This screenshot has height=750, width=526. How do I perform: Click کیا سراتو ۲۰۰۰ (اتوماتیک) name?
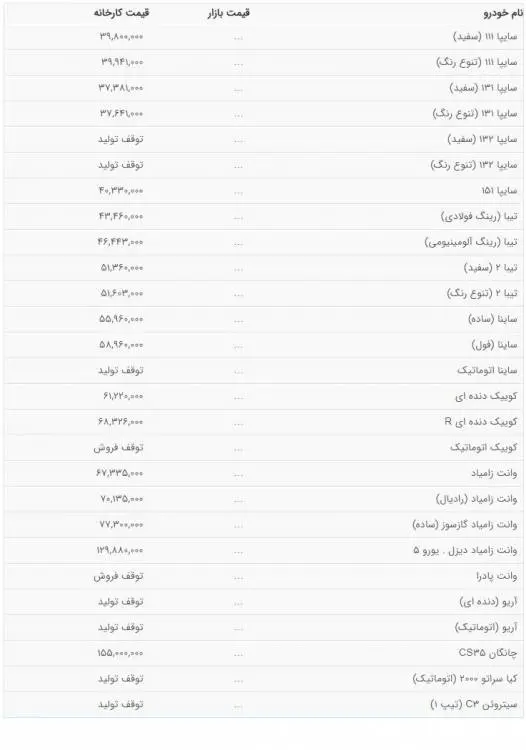tap(465, 679)
